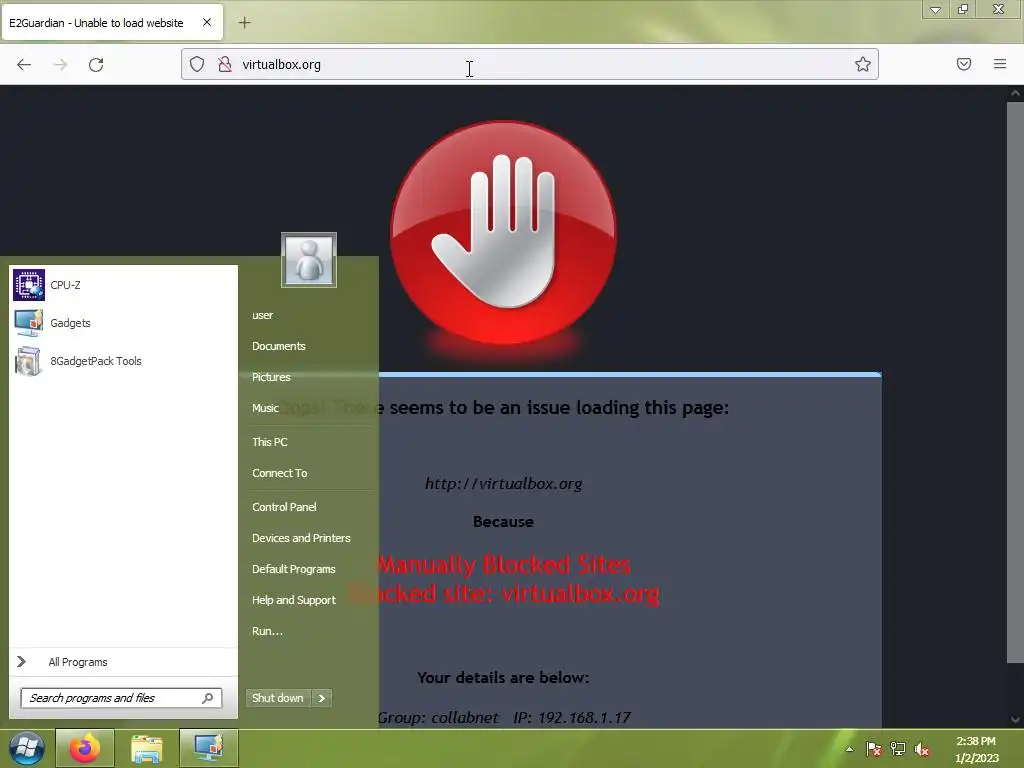Click 'Group: collabnet' text
The height and width of the screenshot is (768, 1024).
(438, 718)
